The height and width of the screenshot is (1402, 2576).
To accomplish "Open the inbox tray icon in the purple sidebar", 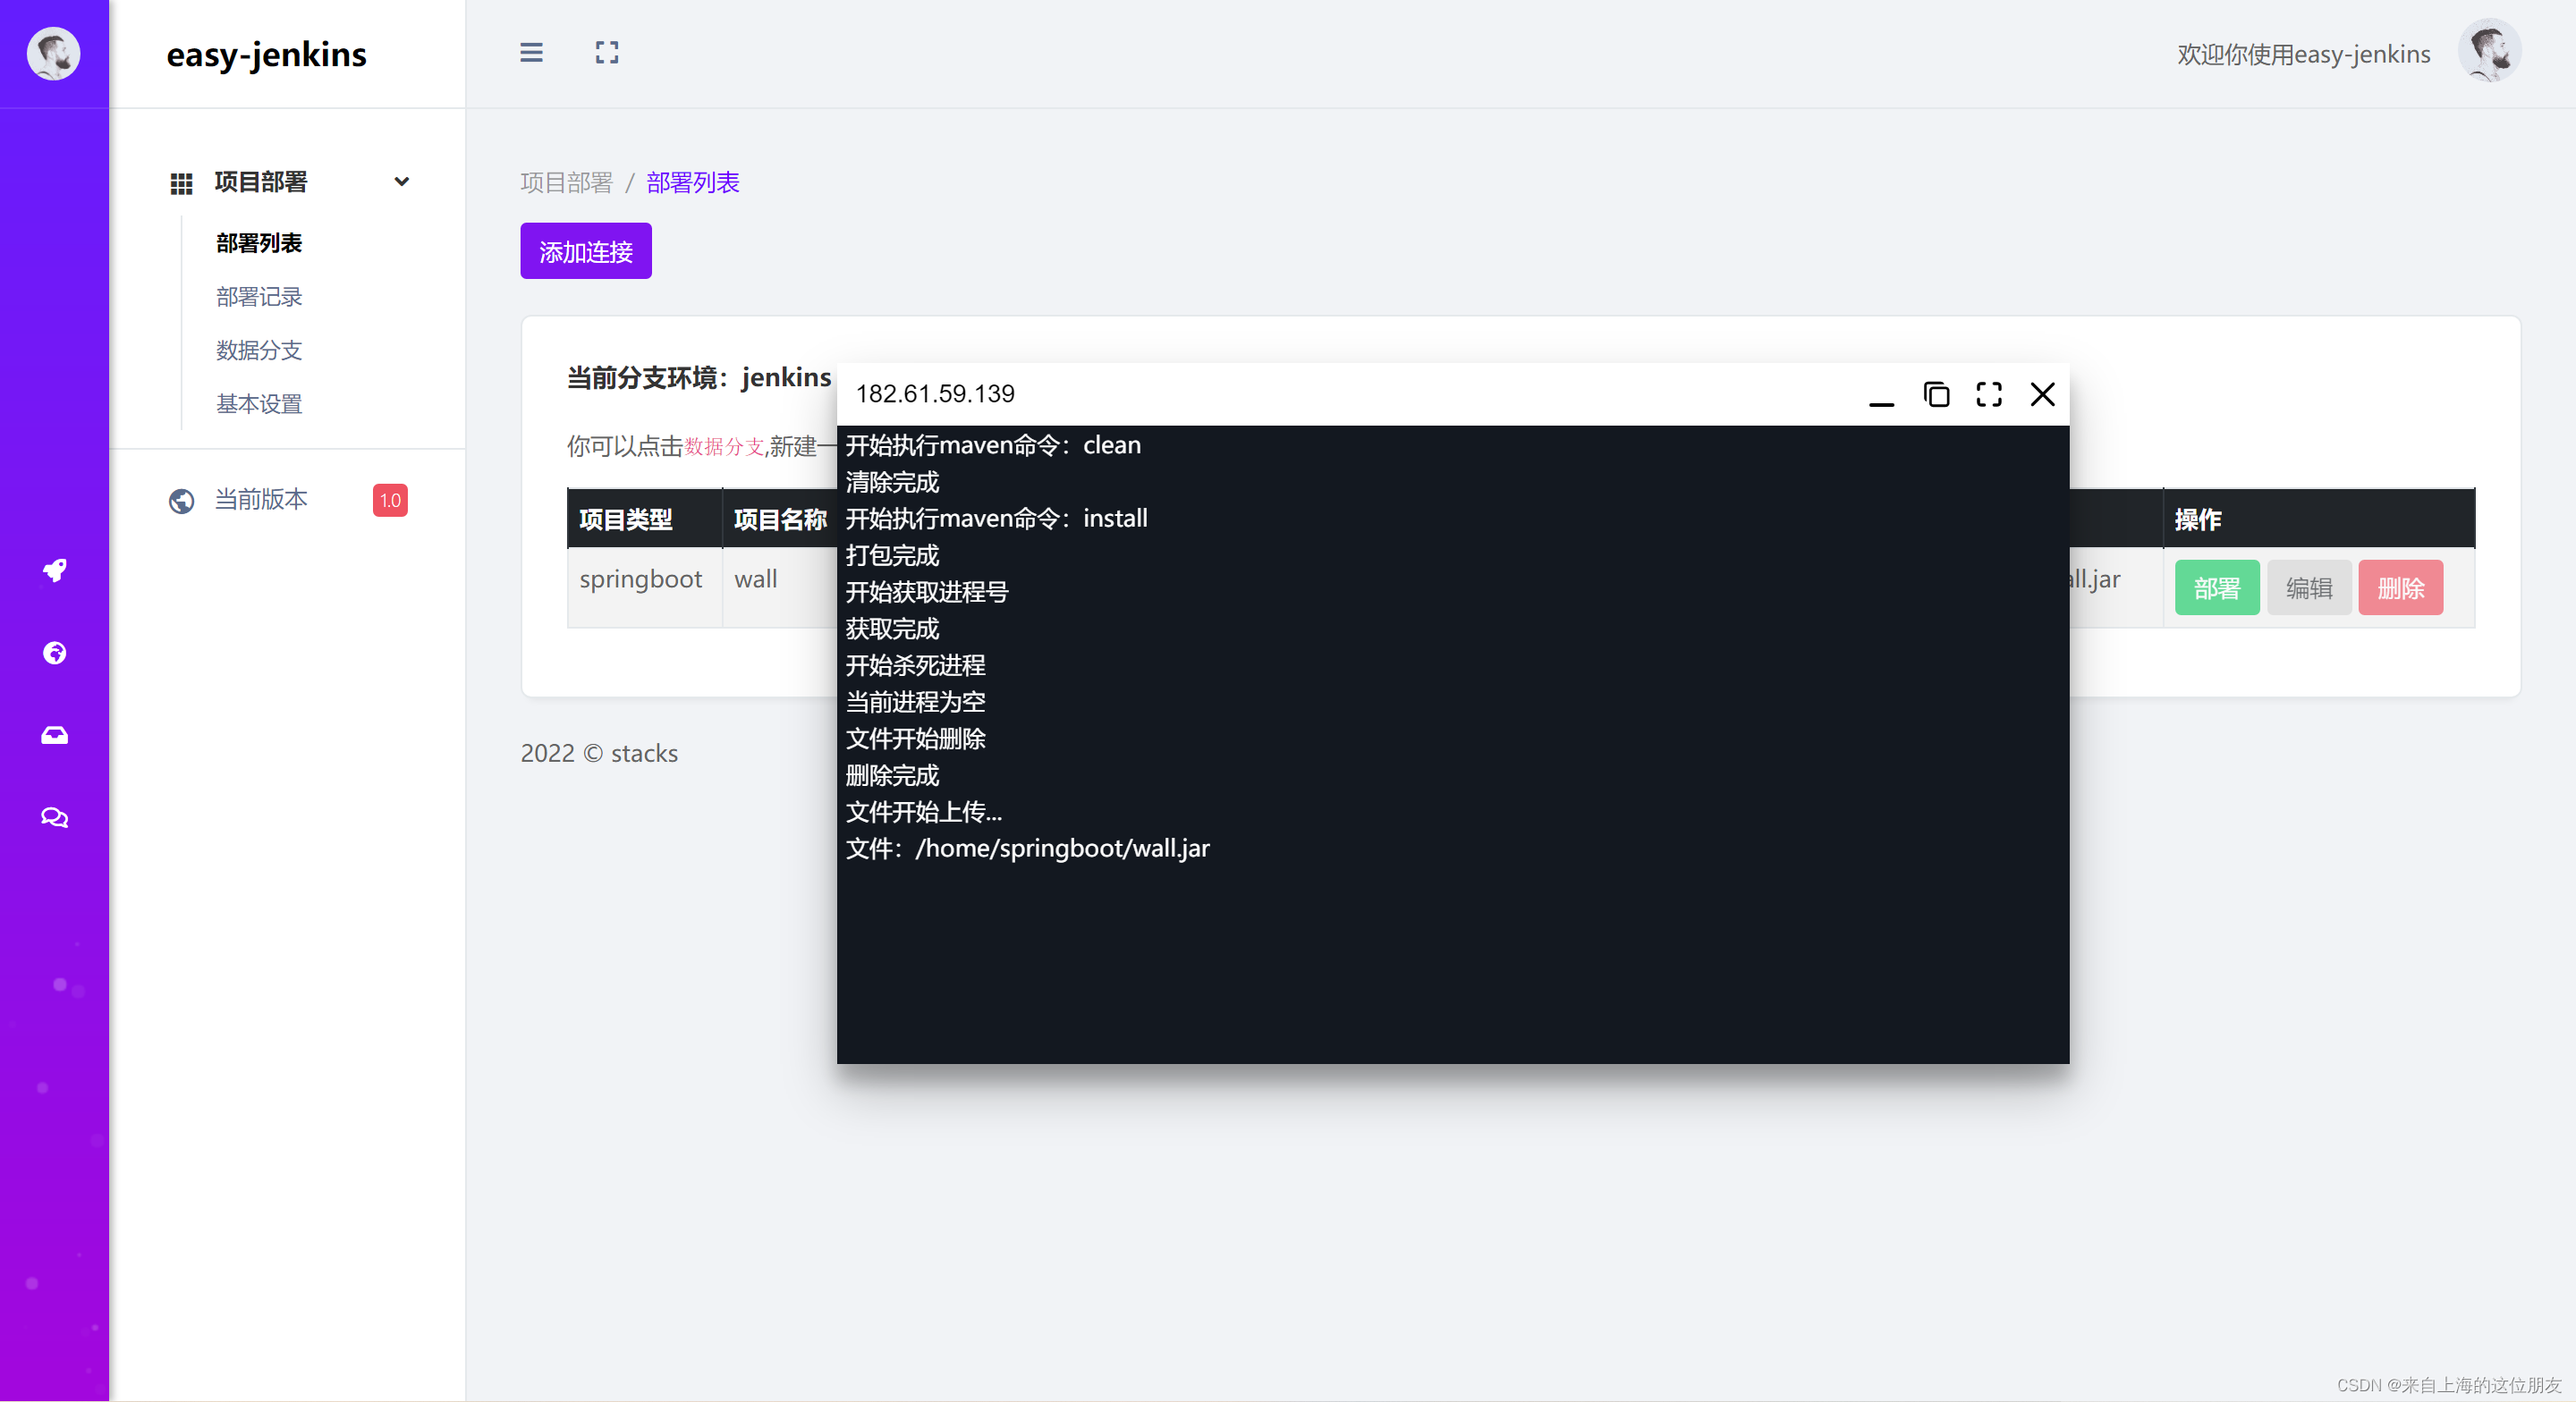I will click(54, 735).
